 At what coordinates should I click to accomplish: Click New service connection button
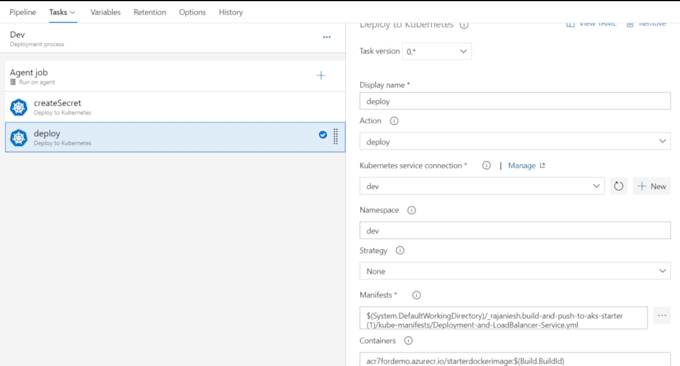[652, 186]
